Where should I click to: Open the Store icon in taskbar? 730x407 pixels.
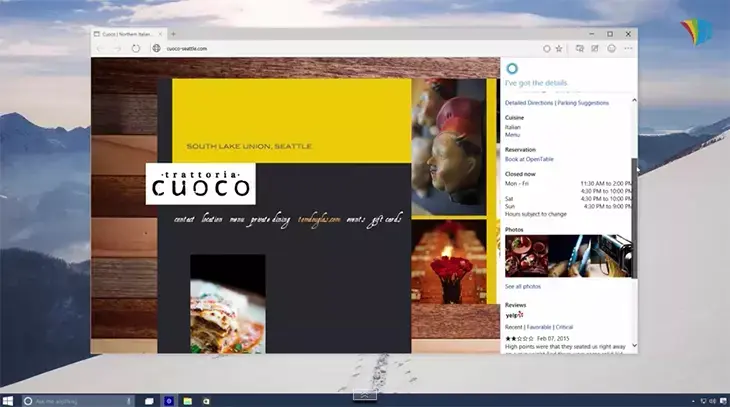[206, 401]
